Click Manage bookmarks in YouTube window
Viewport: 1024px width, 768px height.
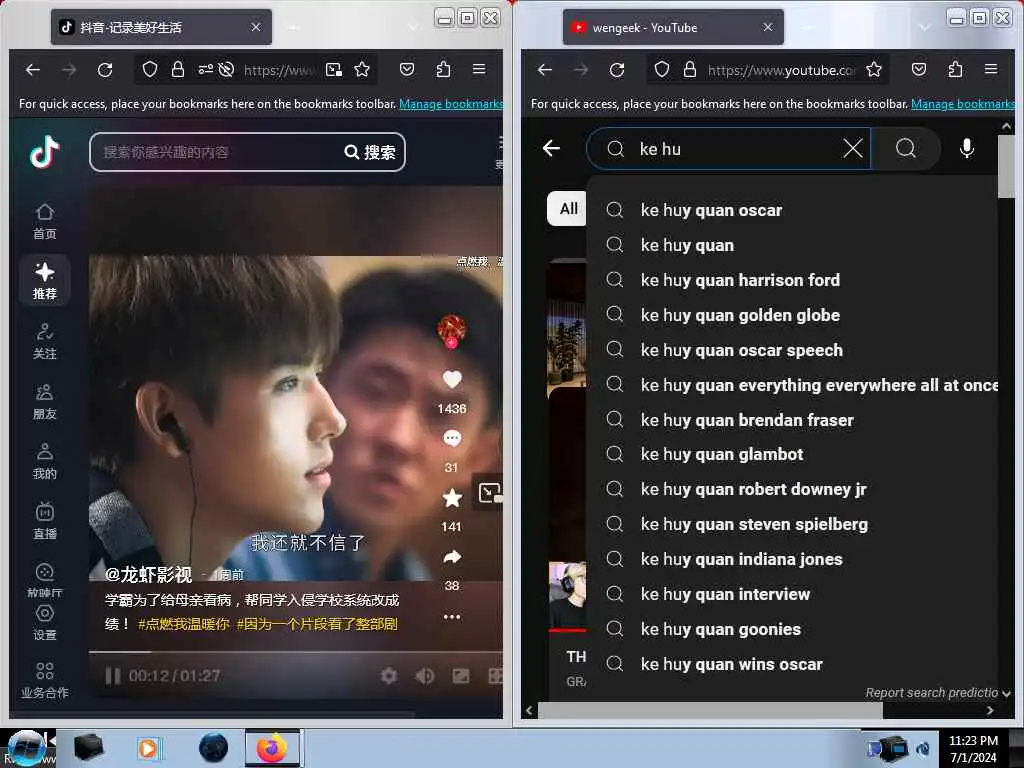coord(963,104)
